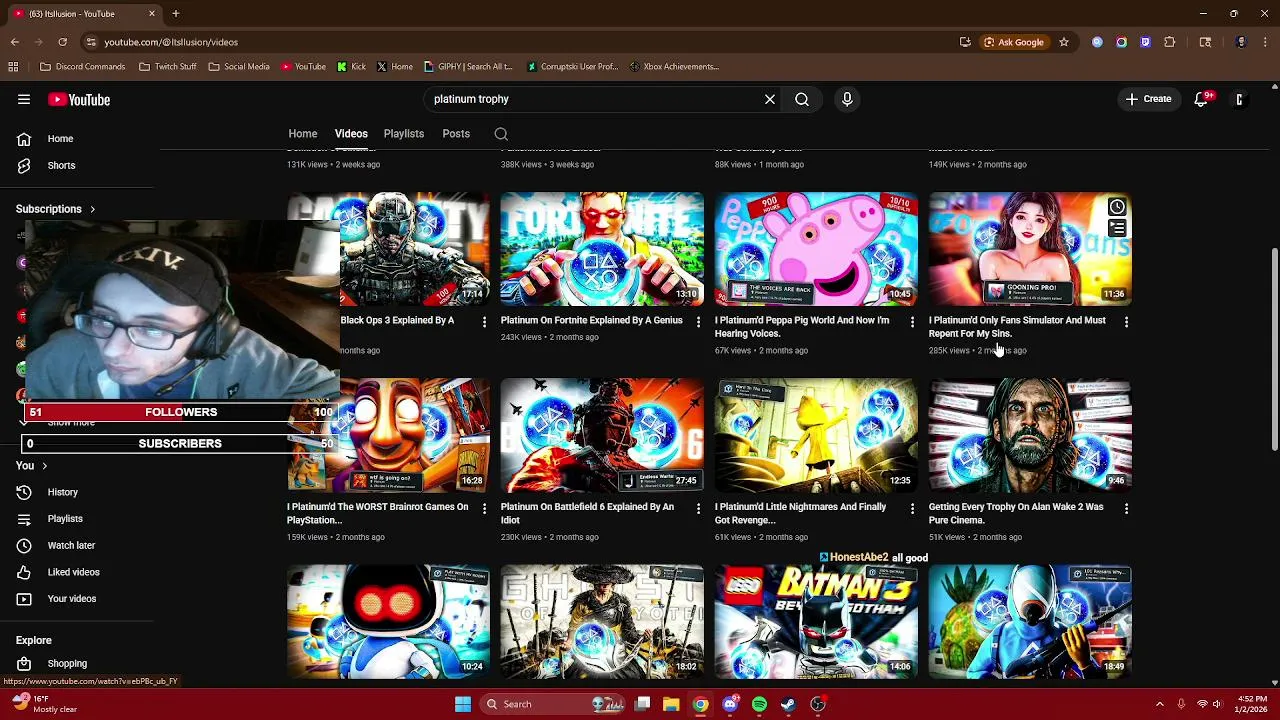Open sidebar Playlists entry
The height and width of the screenshot is (720, 1280).
pyautogui.click(x=65, y=519)
